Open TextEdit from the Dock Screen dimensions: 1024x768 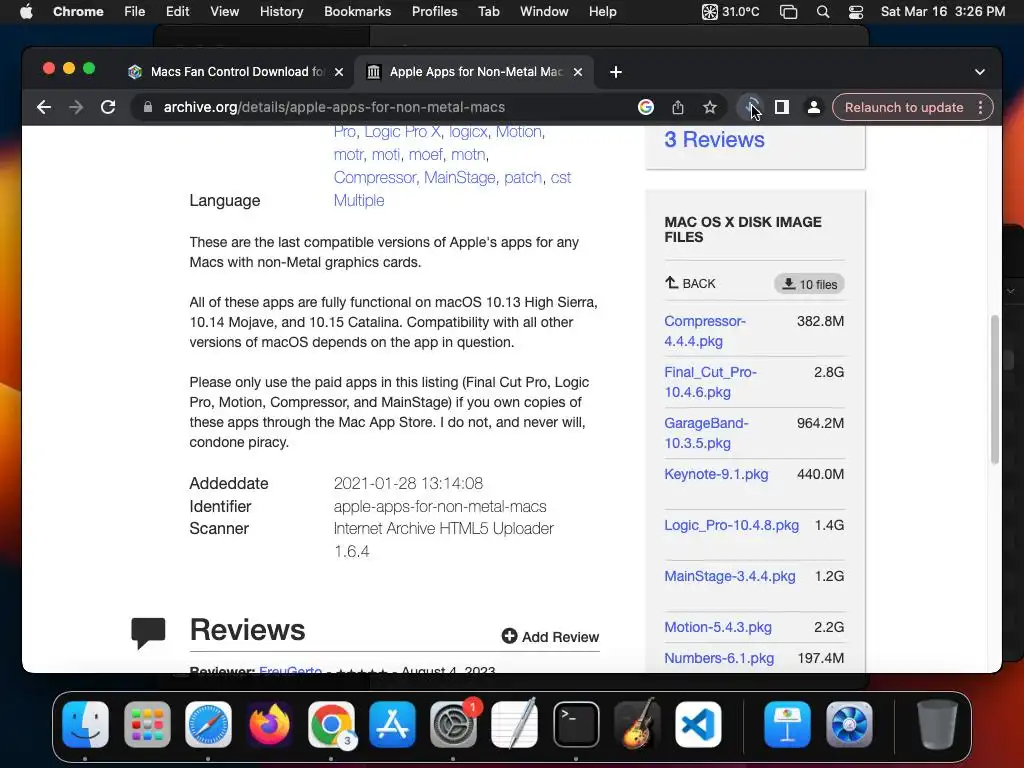(515, 724)
